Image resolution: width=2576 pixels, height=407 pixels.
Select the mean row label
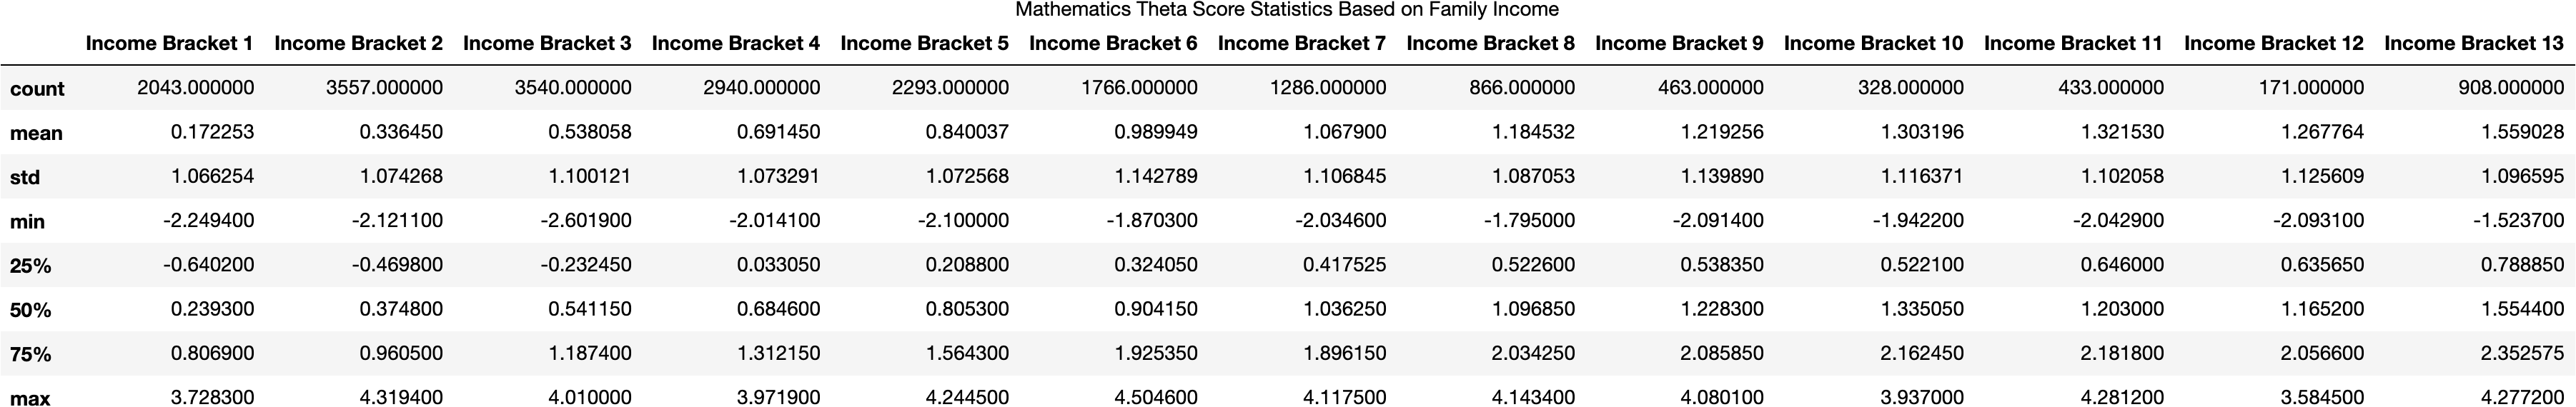click(36, 133)
